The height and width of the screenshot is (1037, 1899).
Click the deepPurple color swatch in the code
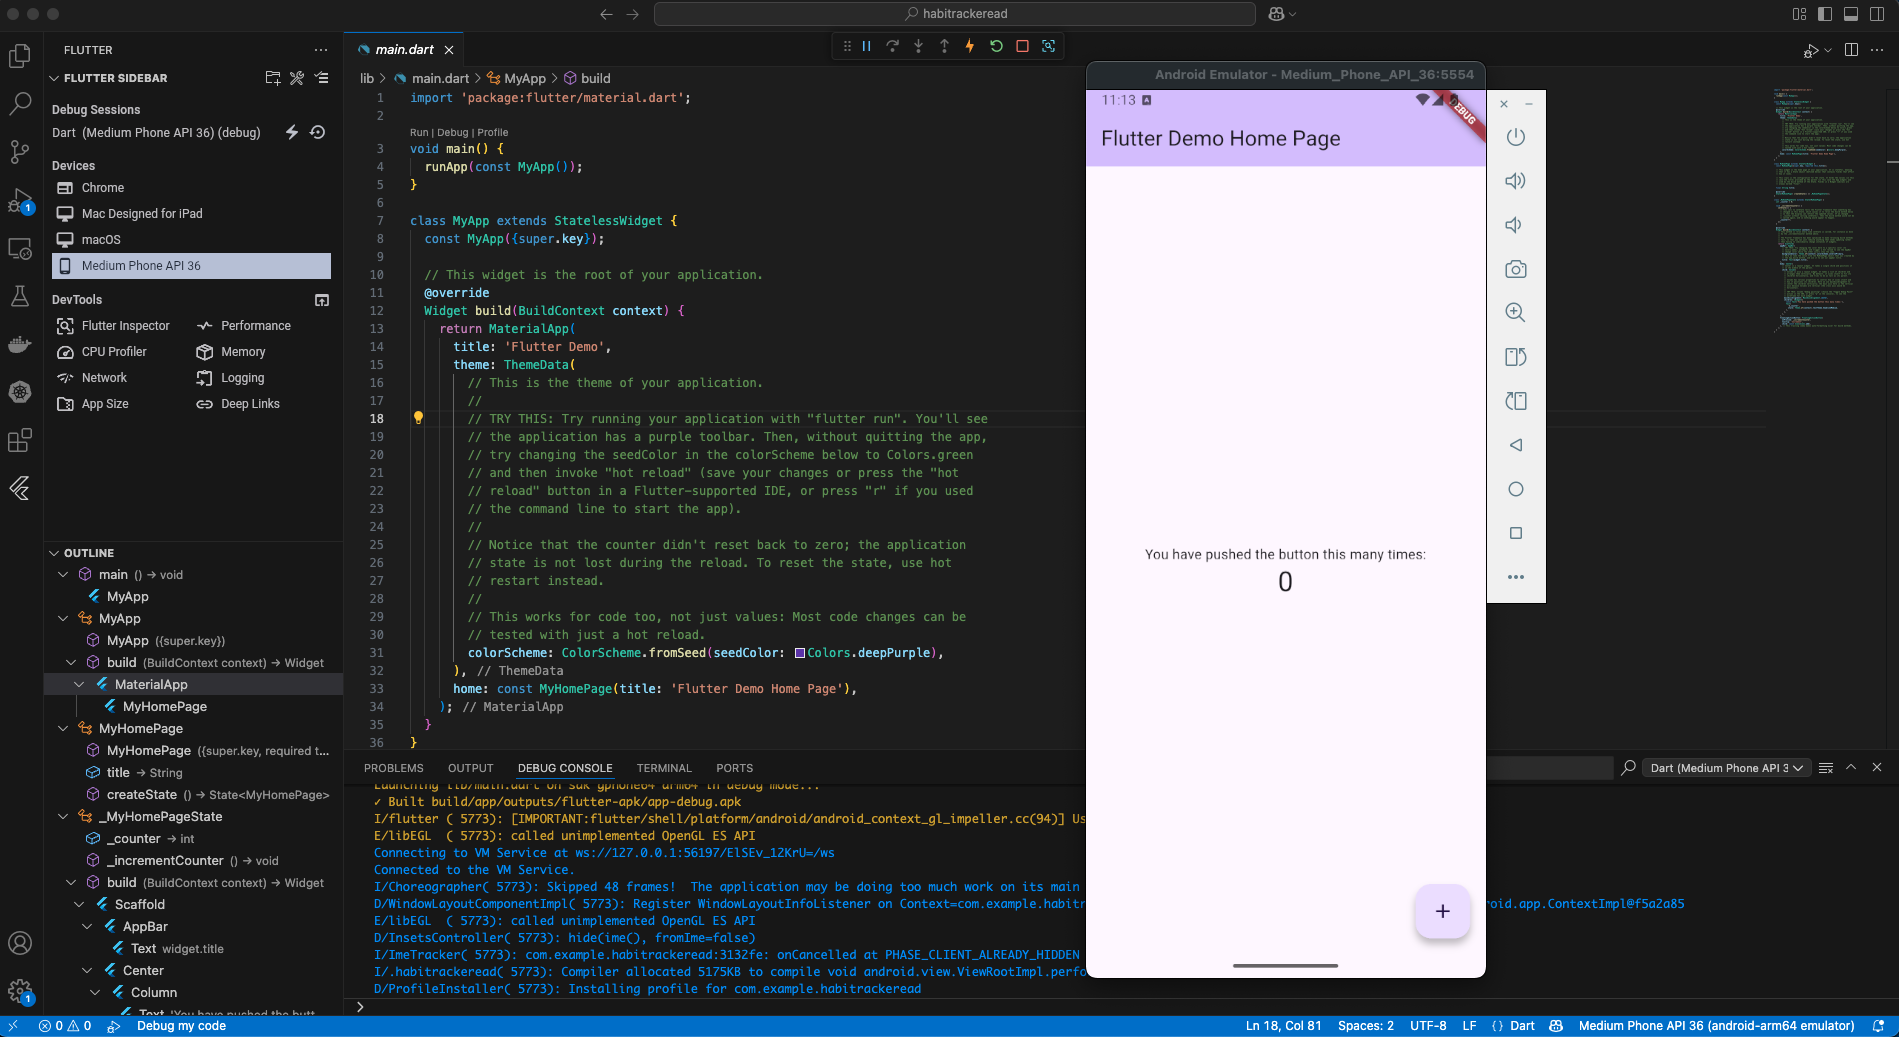click(801, 653)
